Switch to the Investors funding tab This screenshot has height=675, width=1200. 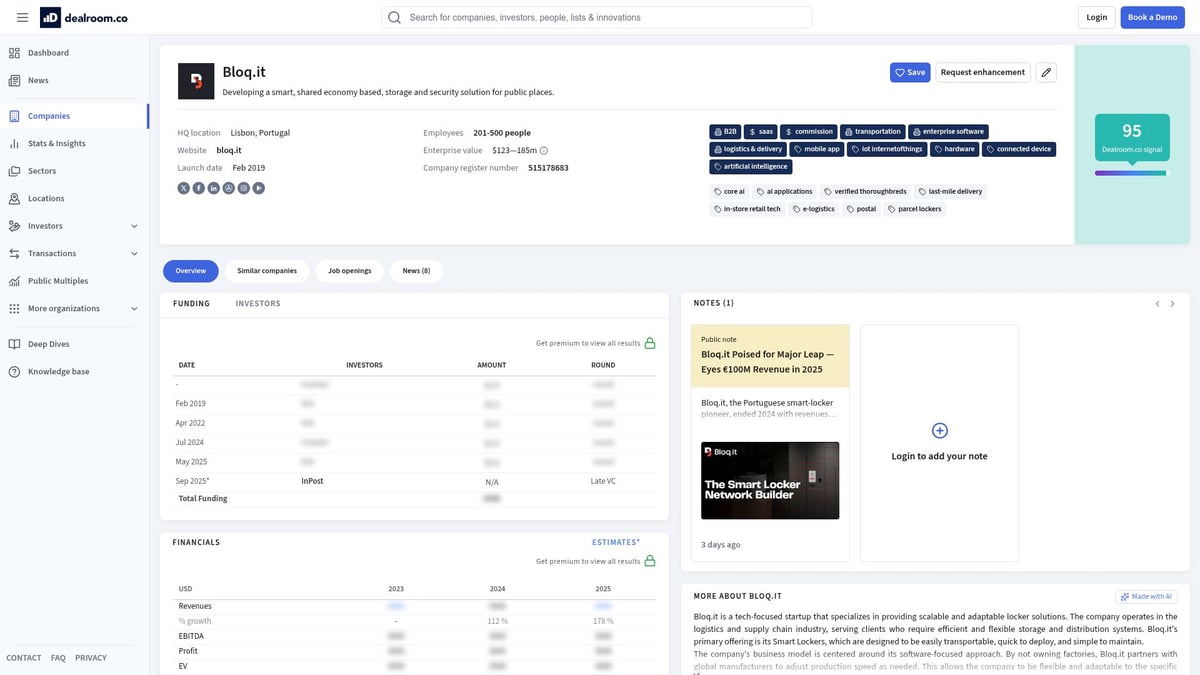coord(258,303)
